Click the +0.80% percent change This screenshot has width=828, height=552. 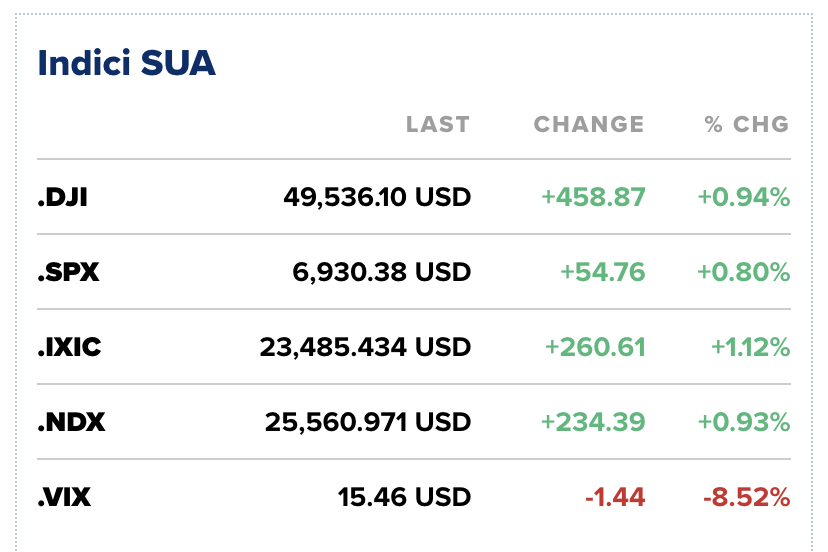click(744, 271)
